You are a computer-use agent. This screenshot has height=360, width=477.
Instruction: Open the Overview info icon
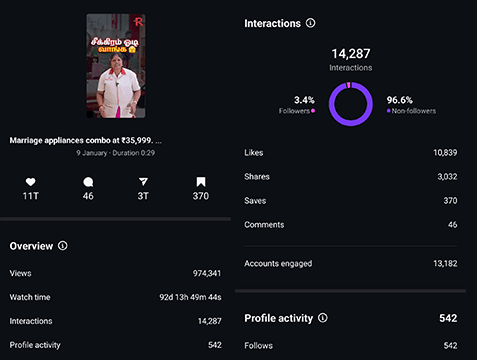coord(63,246)
